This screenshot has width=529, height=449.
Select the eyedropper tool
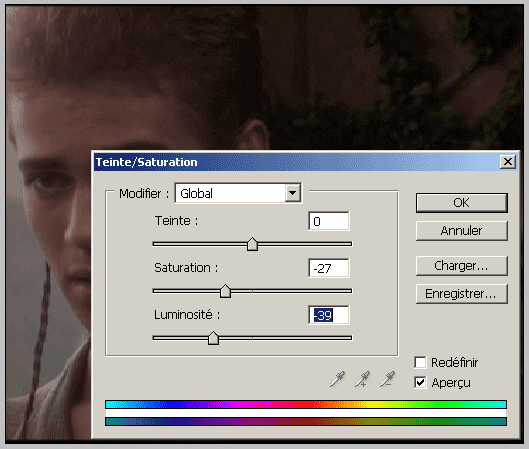click(337, 379)
